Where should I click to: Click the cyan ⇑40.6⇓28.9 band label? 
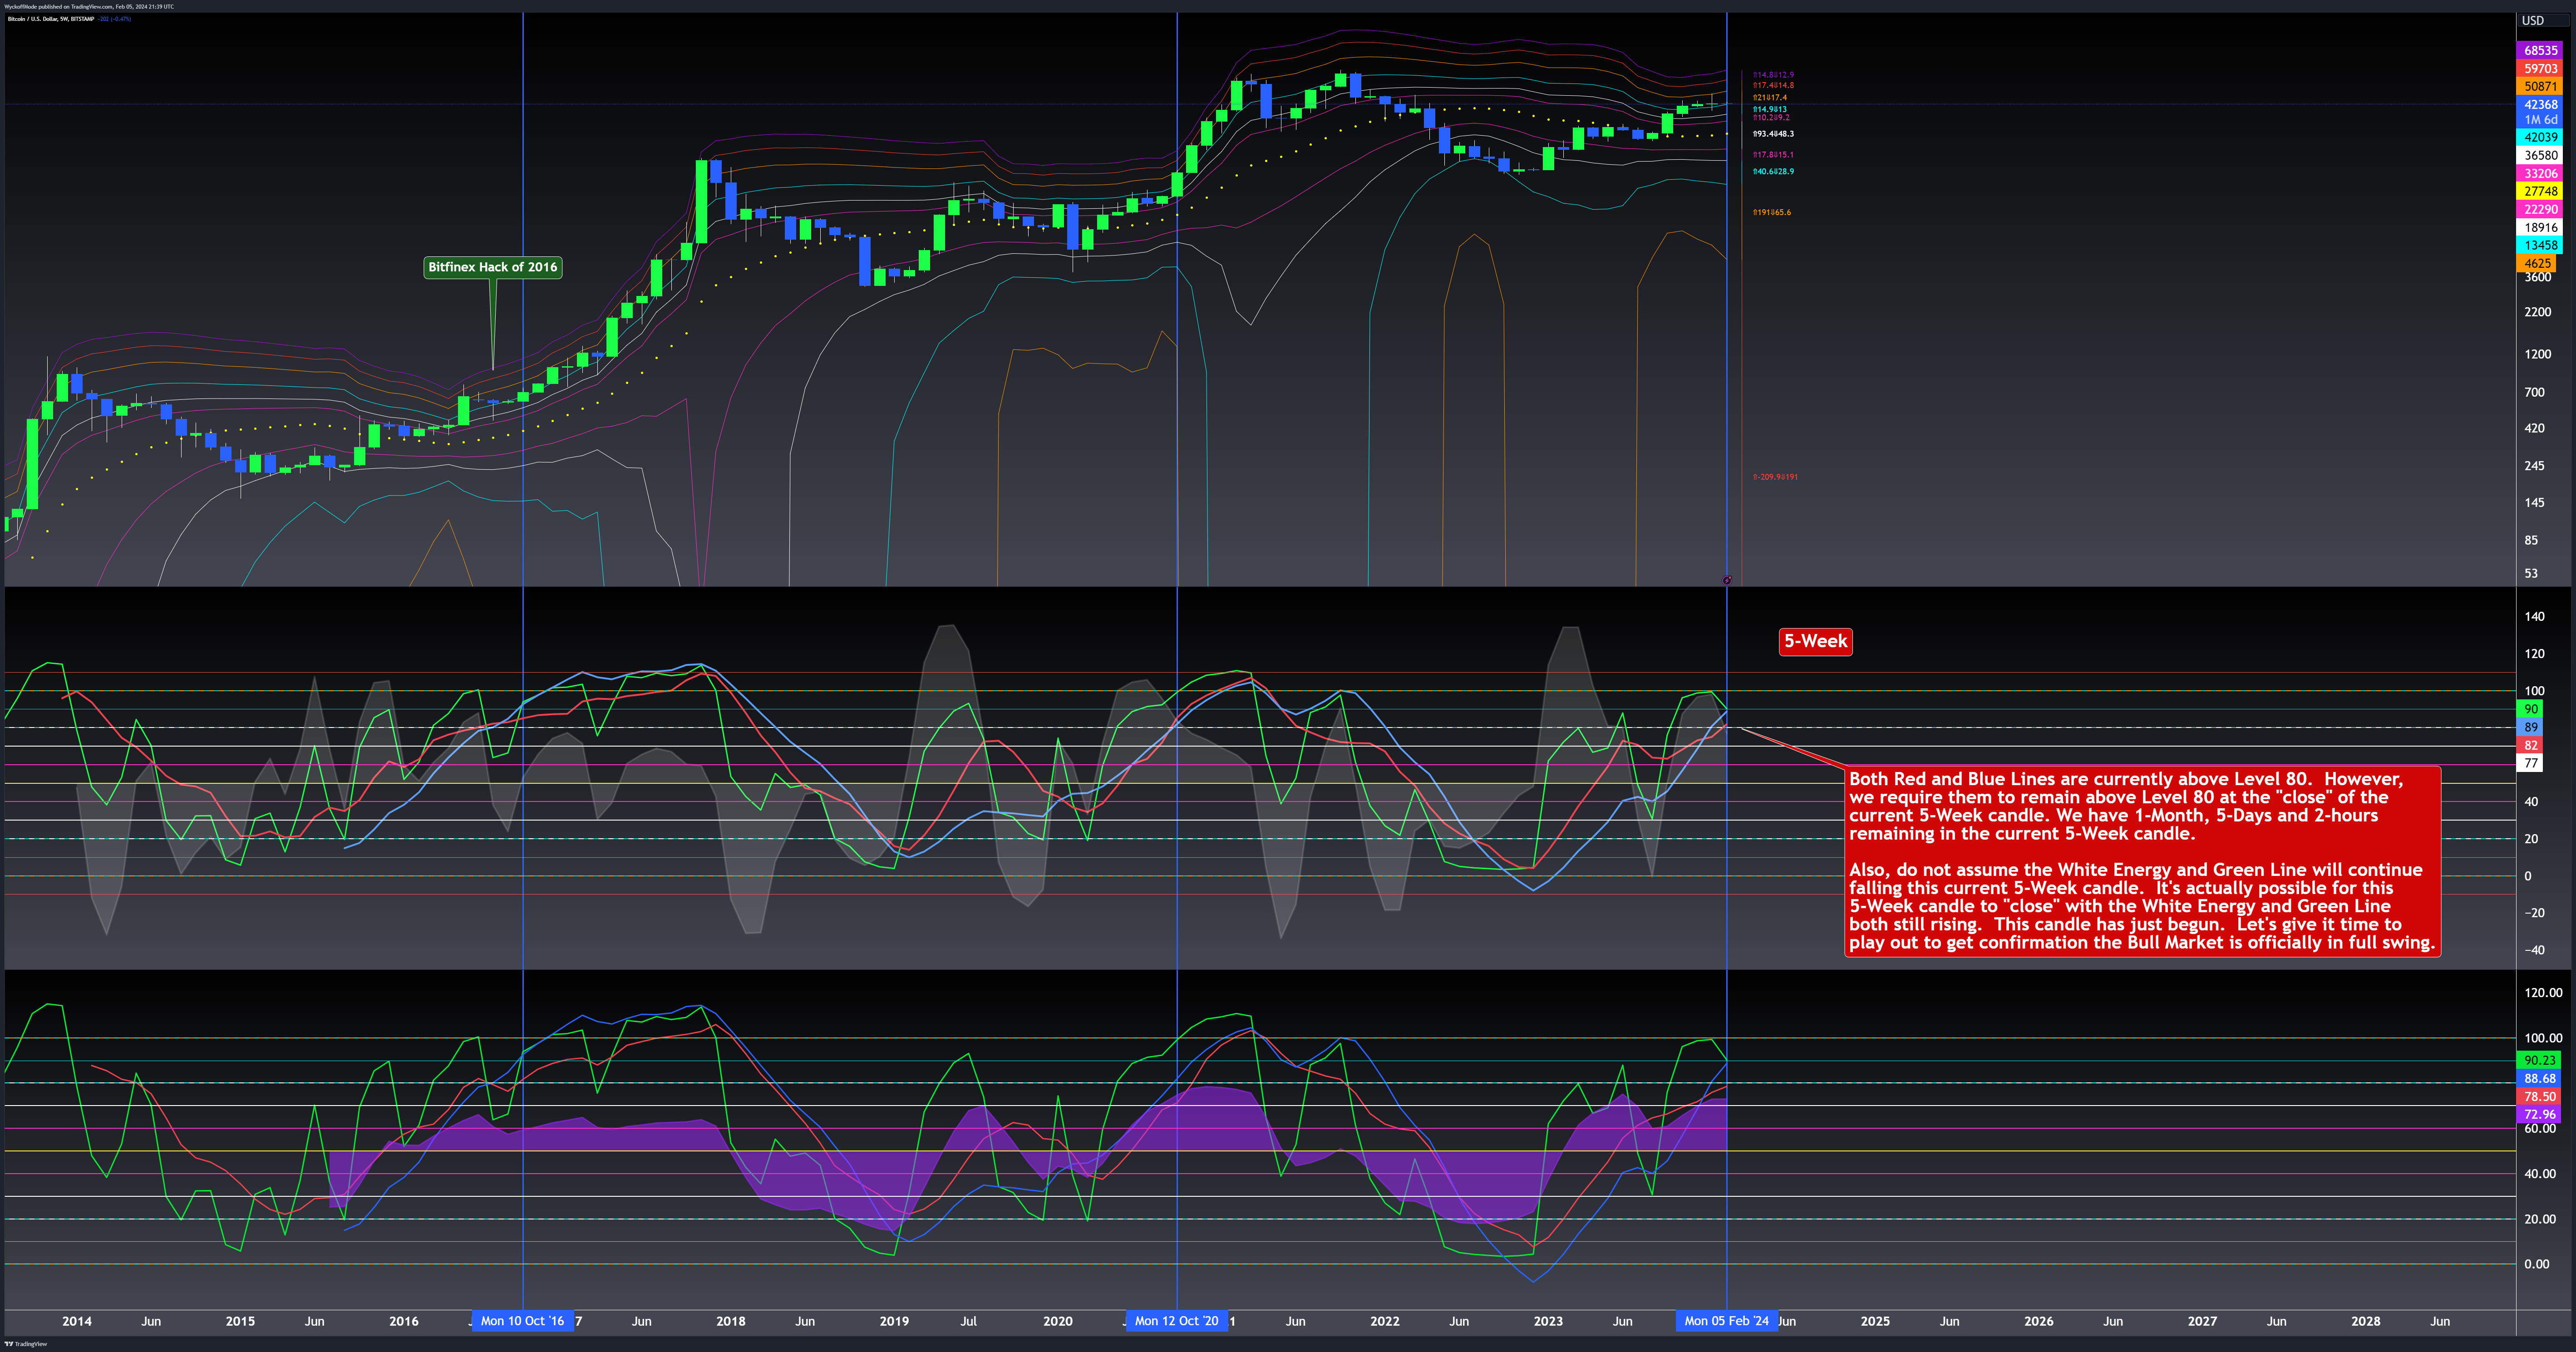click(1773, 172)
